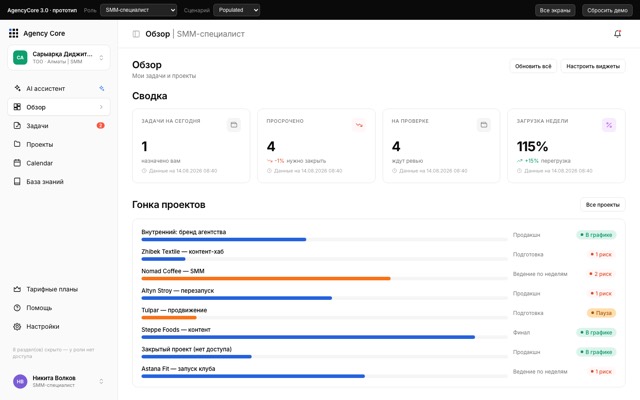Click the Все проекты button

pyautogui.click(x=603, y=204)
